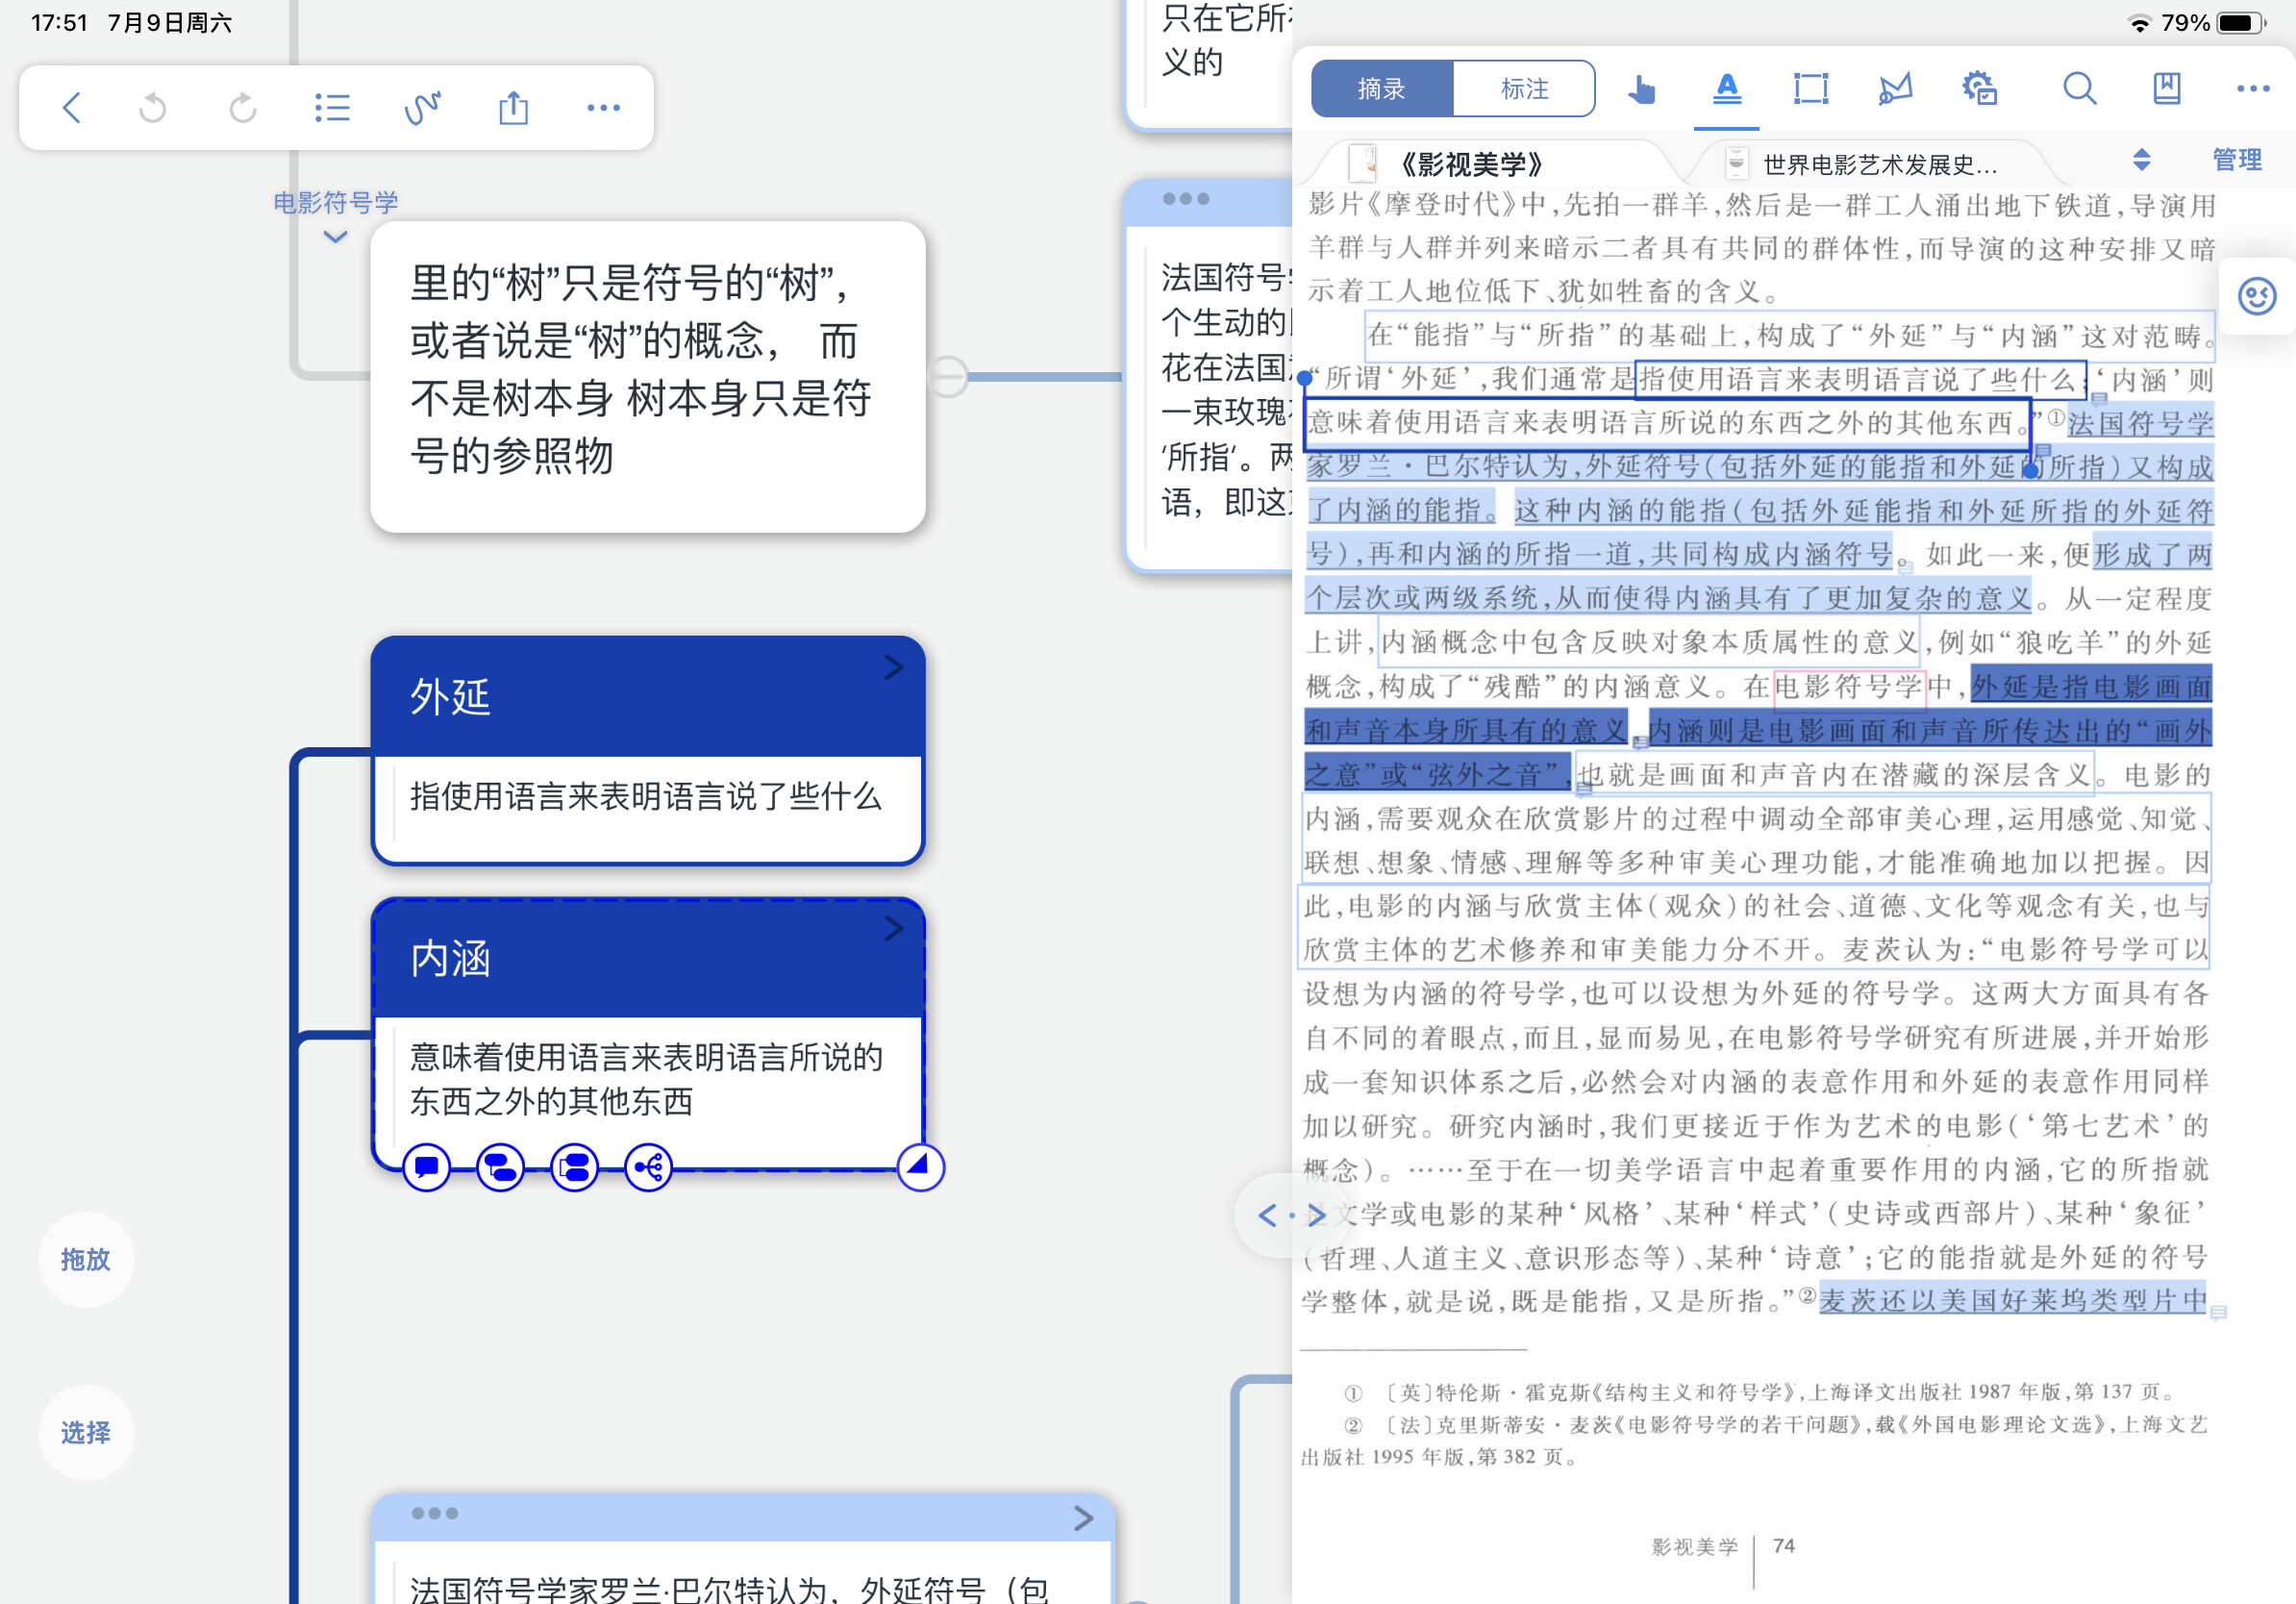This screenshot has width=2296, height=1604.
Task: Click the text highlight underline color tool
Action: [x=1726, y=89]
